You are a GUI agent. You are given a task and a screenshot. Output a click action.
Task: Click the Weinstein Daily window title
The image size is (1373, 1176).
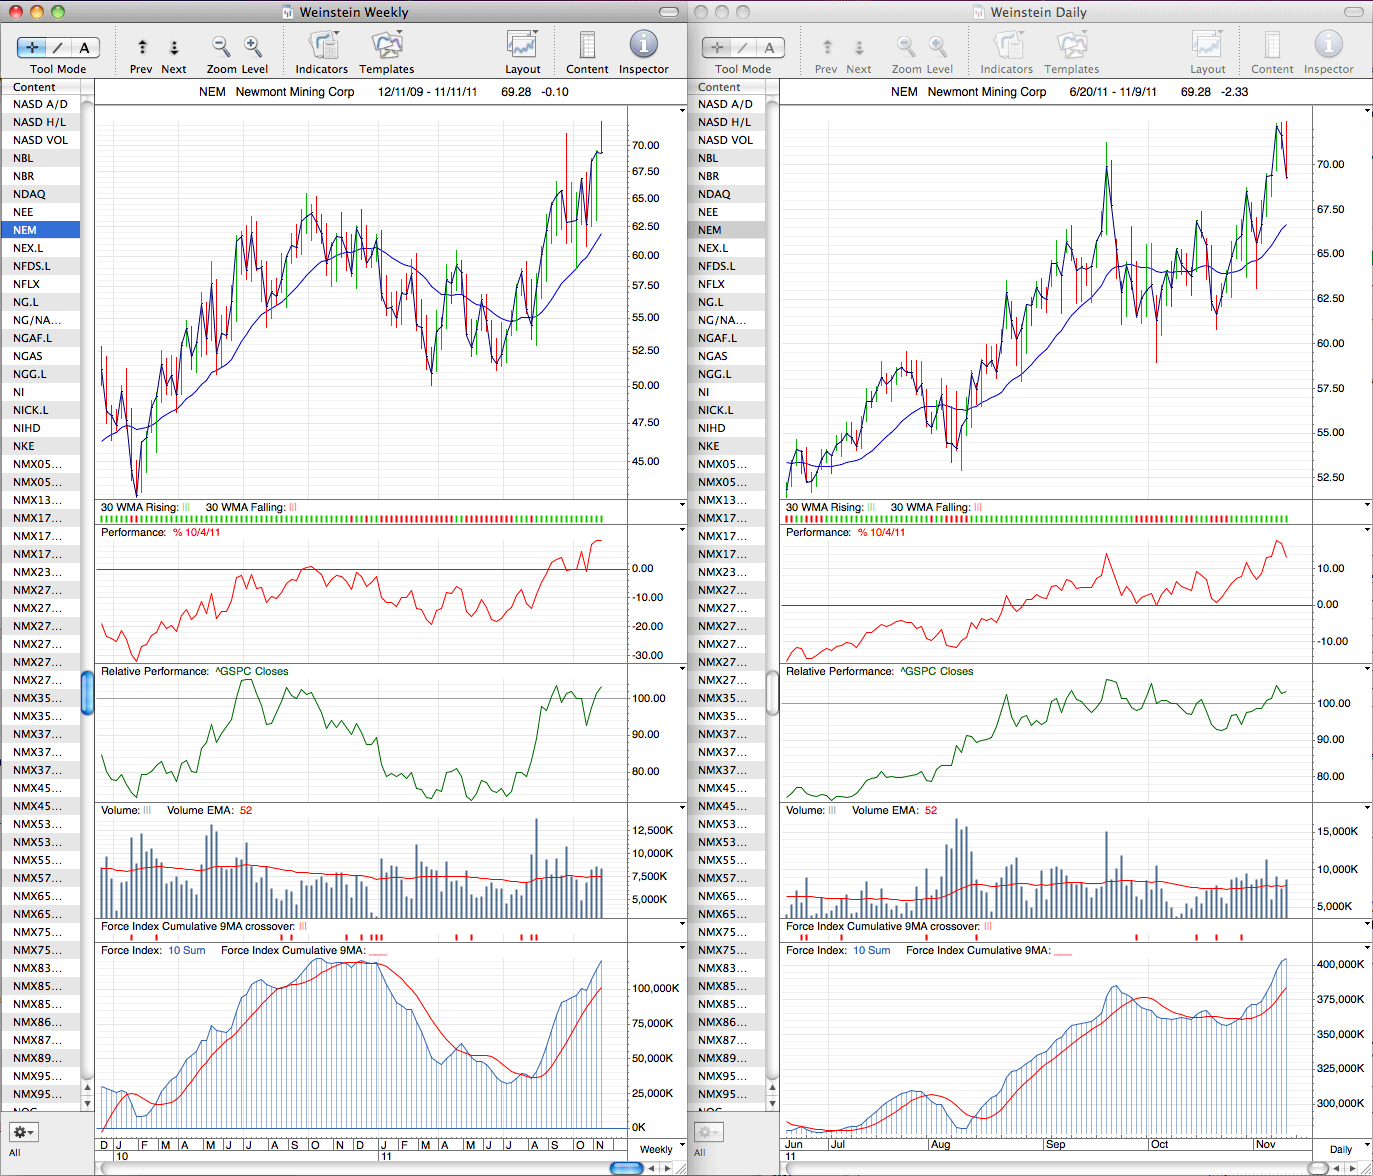click(x=1038, y=12)
